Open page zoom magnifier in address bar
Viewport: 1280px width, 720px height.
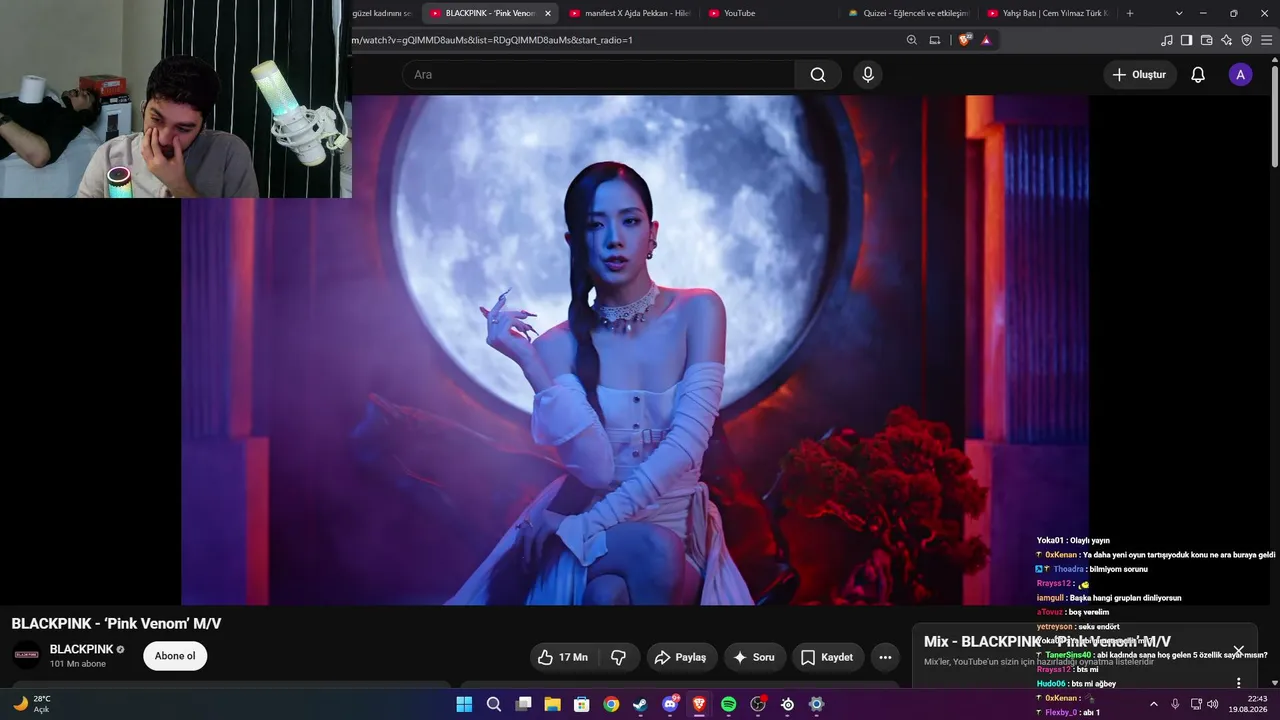911,40
